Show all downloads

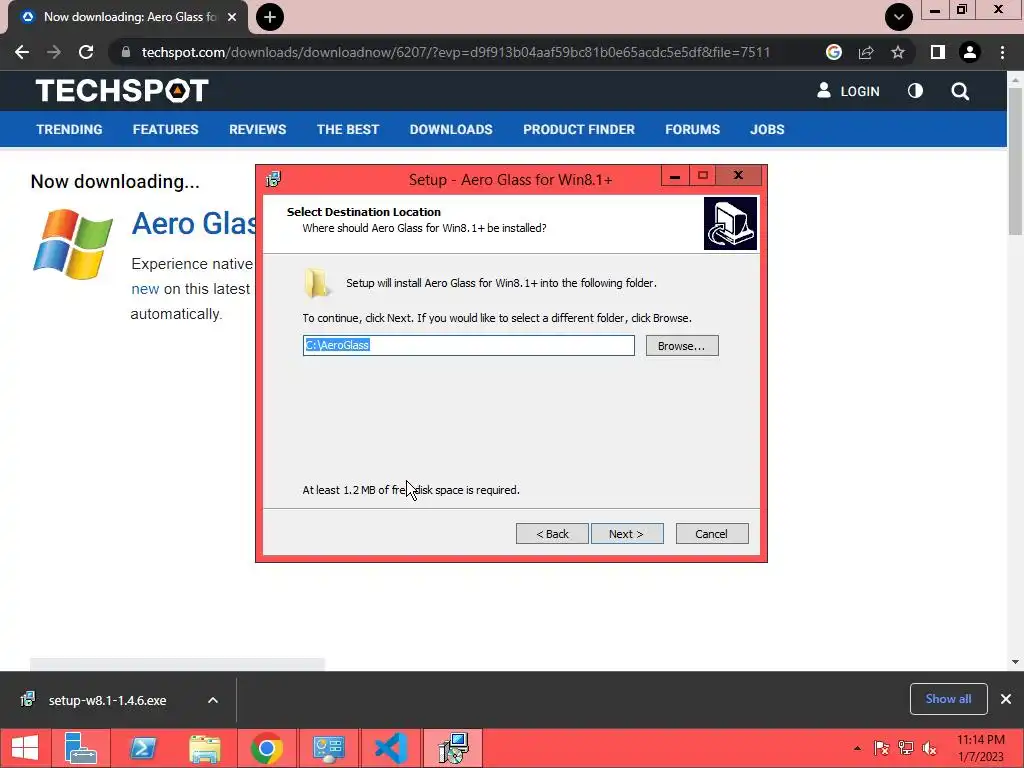[x=948, y=699]
